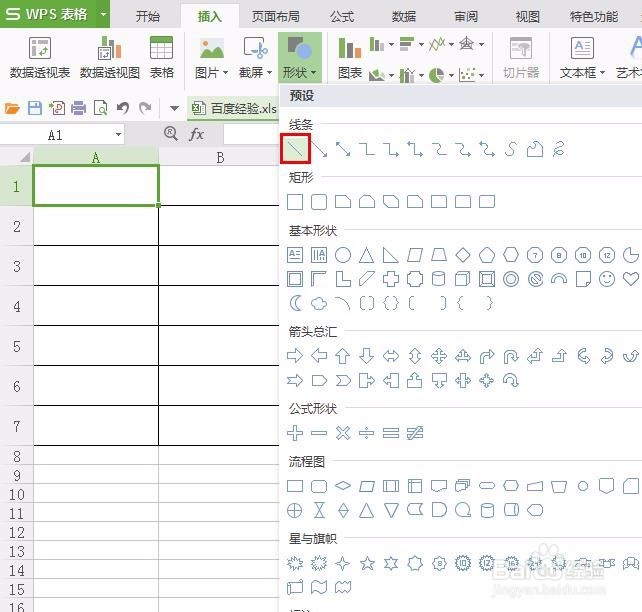This screenshot has height=612, width=642.
Task: Open the Text Box (文本框) dropdown
Action: 582,58
